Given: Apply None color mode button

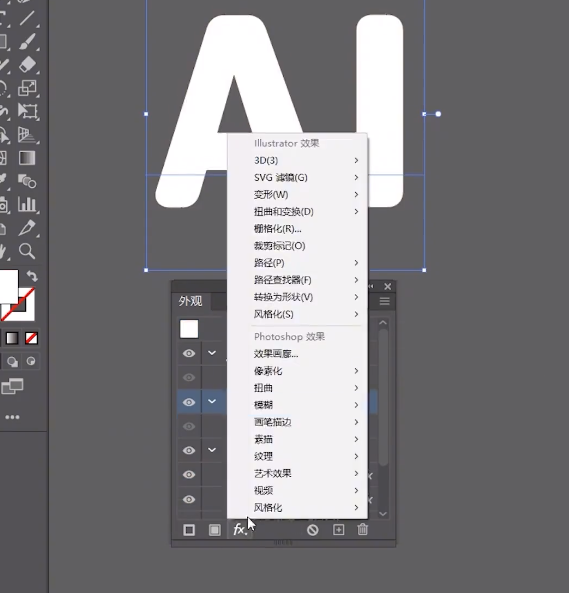Looking at the screenshot, I should pos(31,338).
